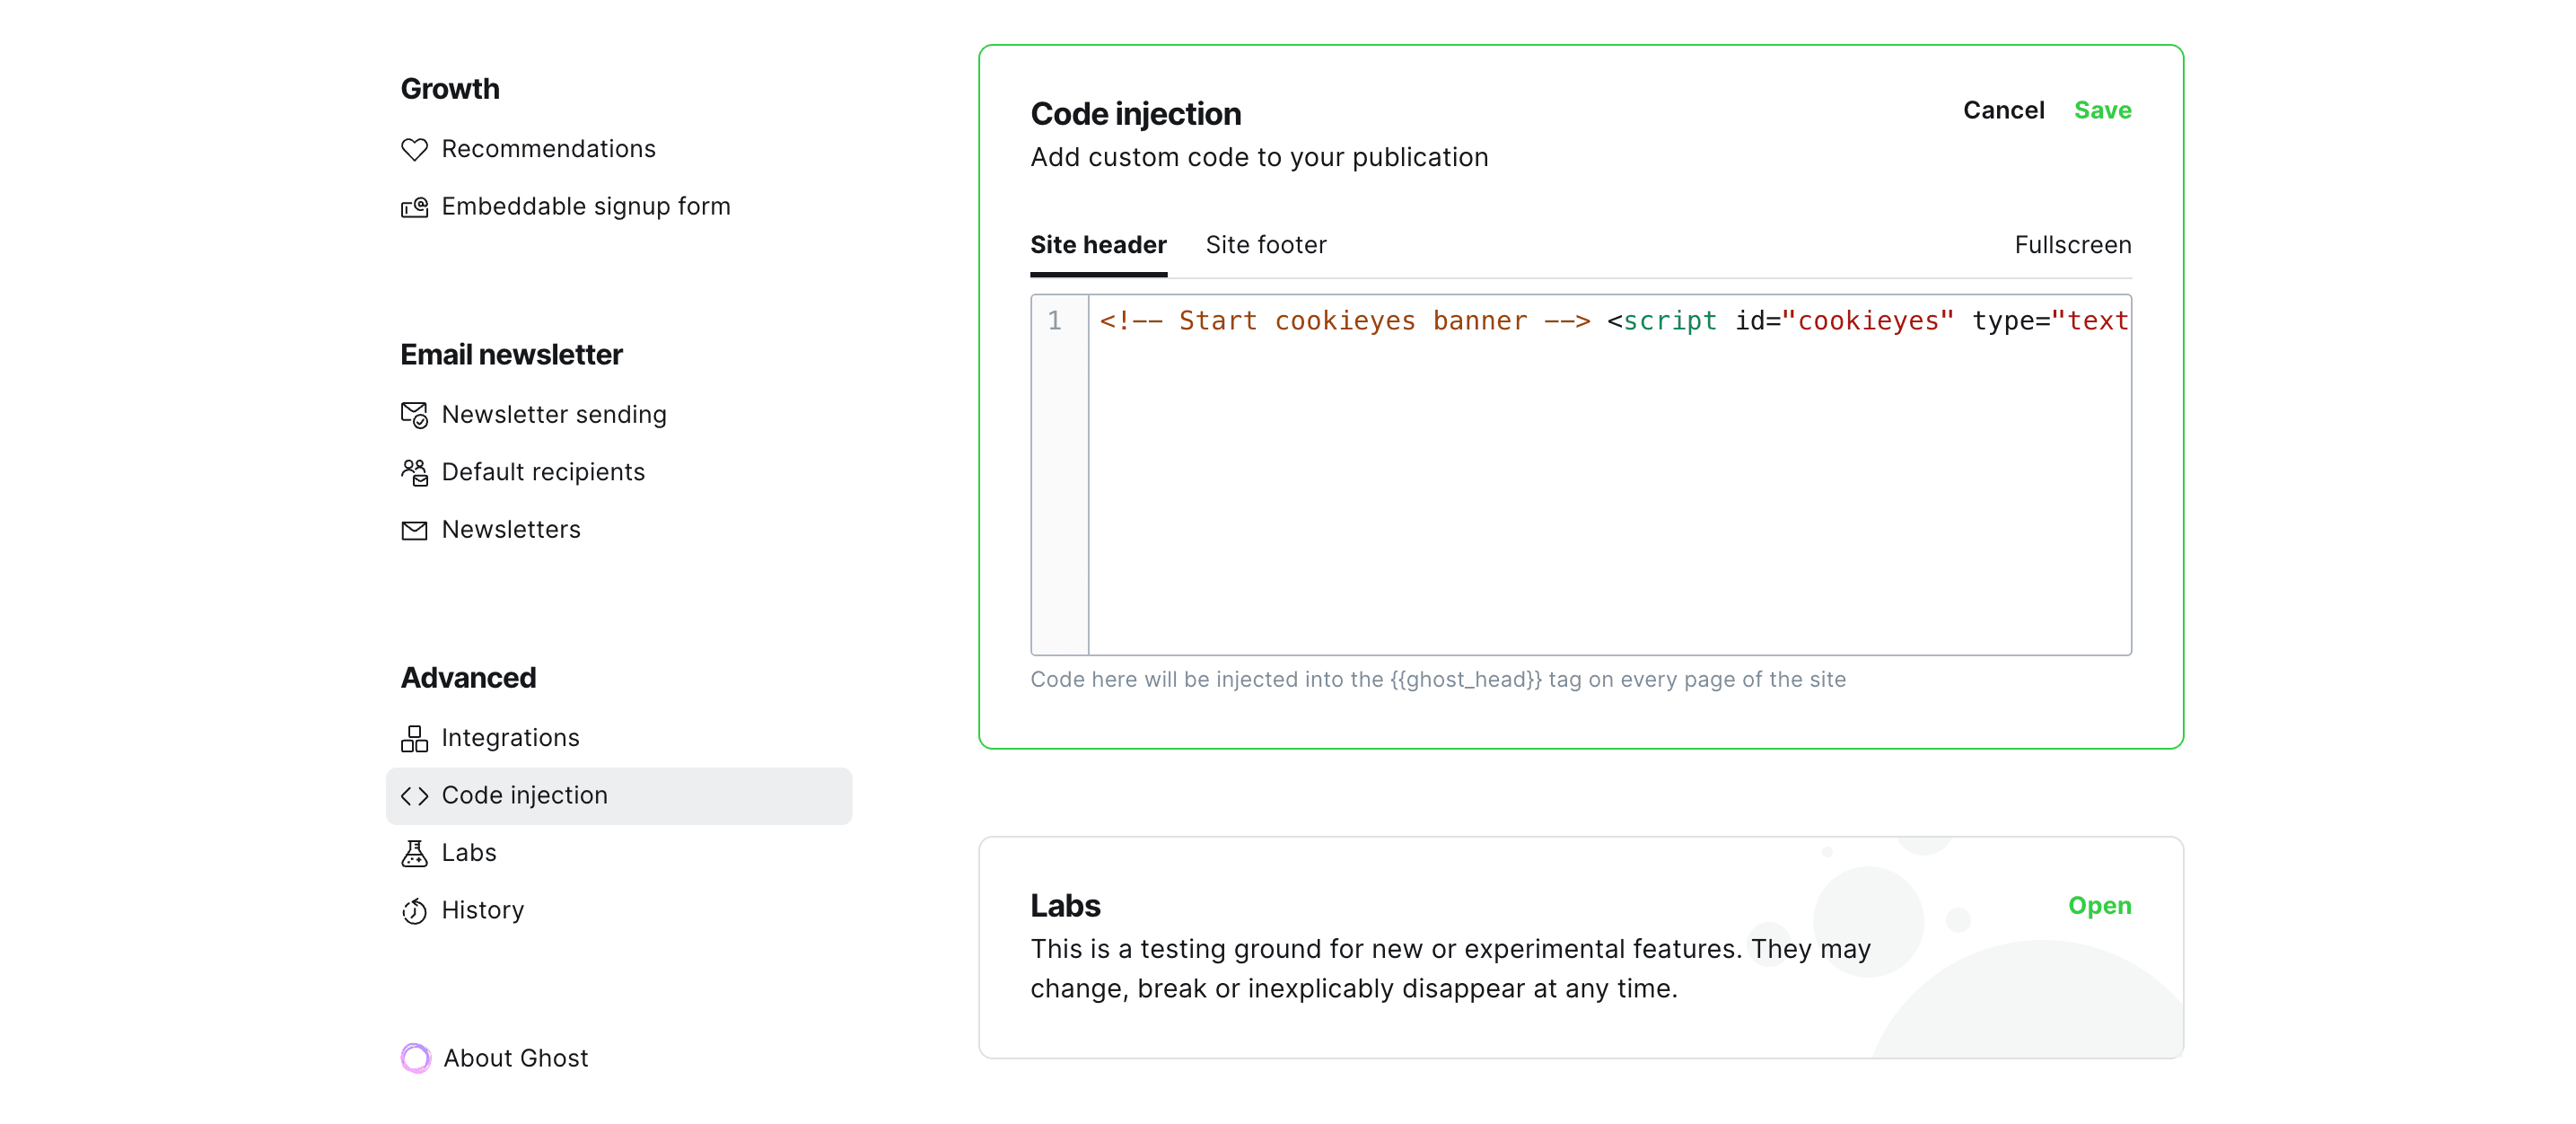
Task: Click the Newsletters envelope icon
Action: (414, 530)
